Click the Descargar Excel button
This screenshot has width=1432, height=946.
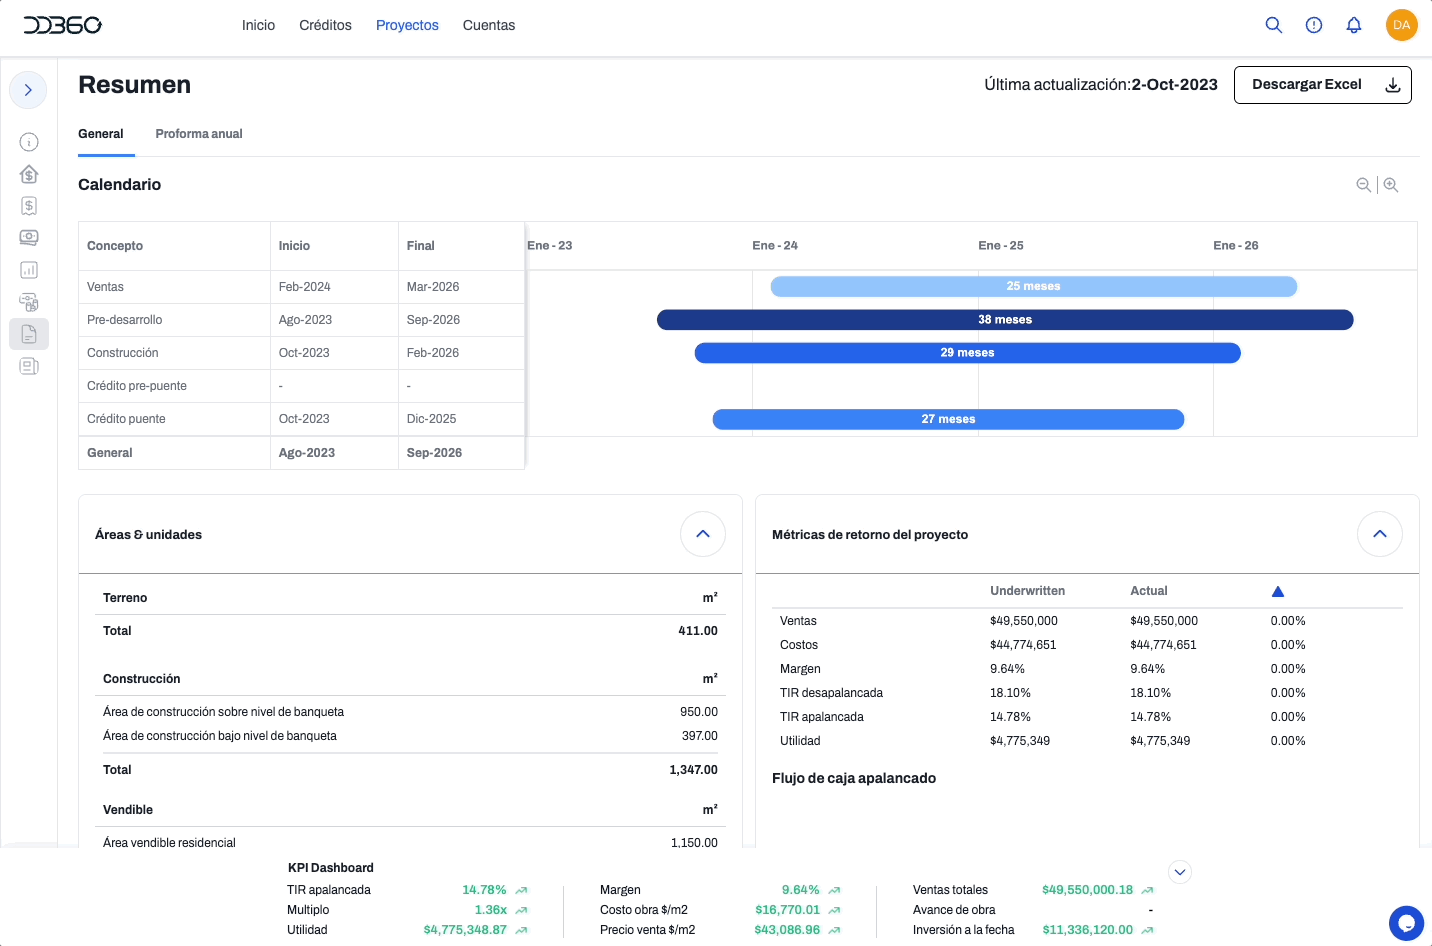1322,85
